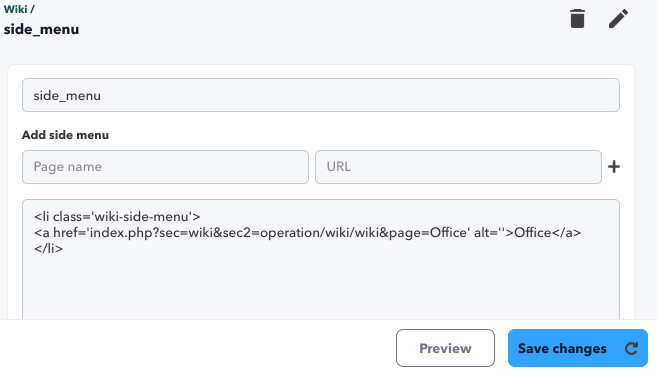
Task: Click the 'Office</a>' text in the editor
Action: pyautogui.click(x=547, y=233)
